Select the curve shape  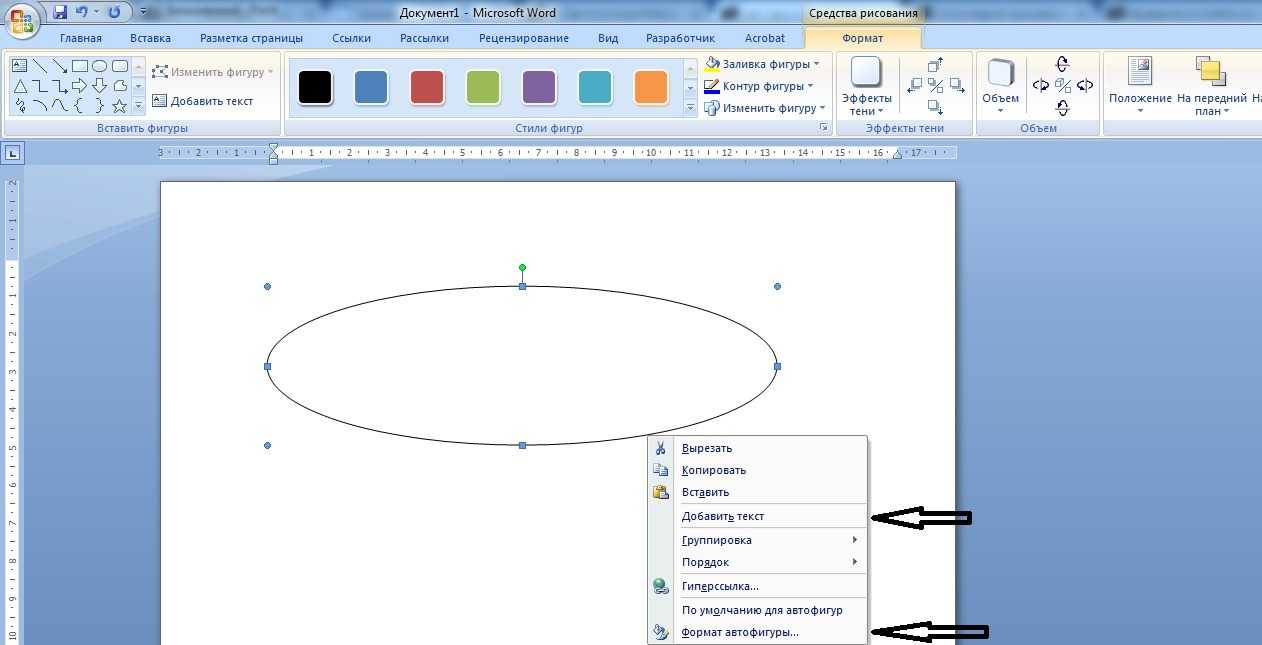[x=60, y=105]
